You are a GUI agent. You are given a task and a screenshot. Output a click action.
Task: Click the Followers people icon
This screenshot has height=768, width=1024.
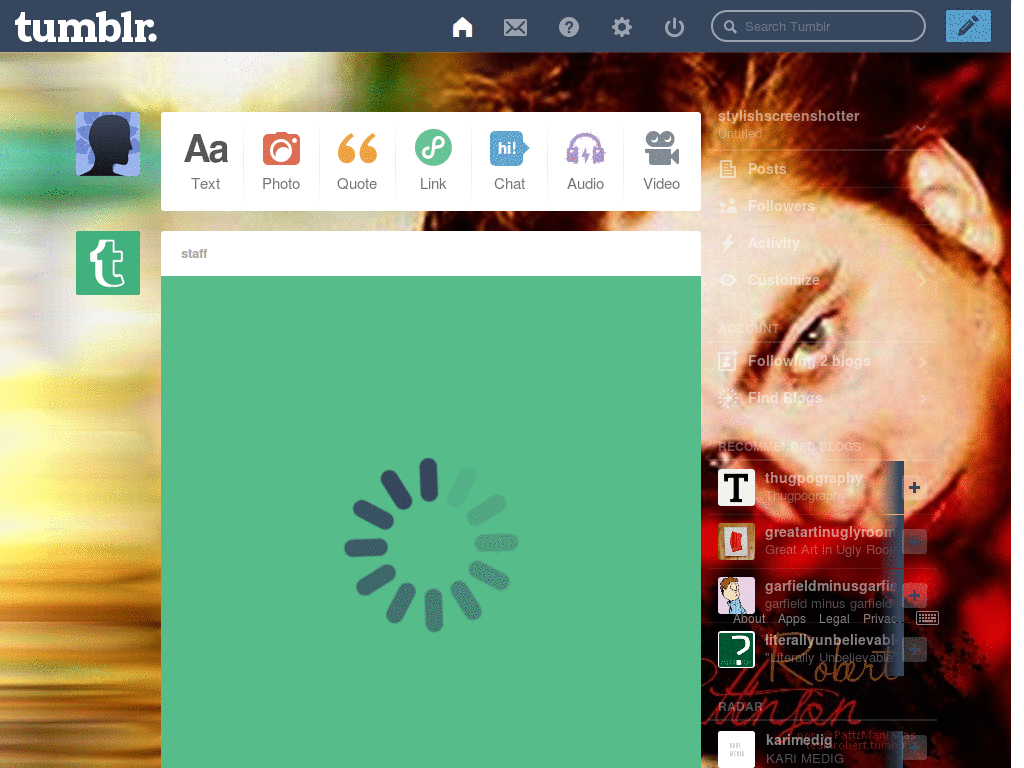728,206
